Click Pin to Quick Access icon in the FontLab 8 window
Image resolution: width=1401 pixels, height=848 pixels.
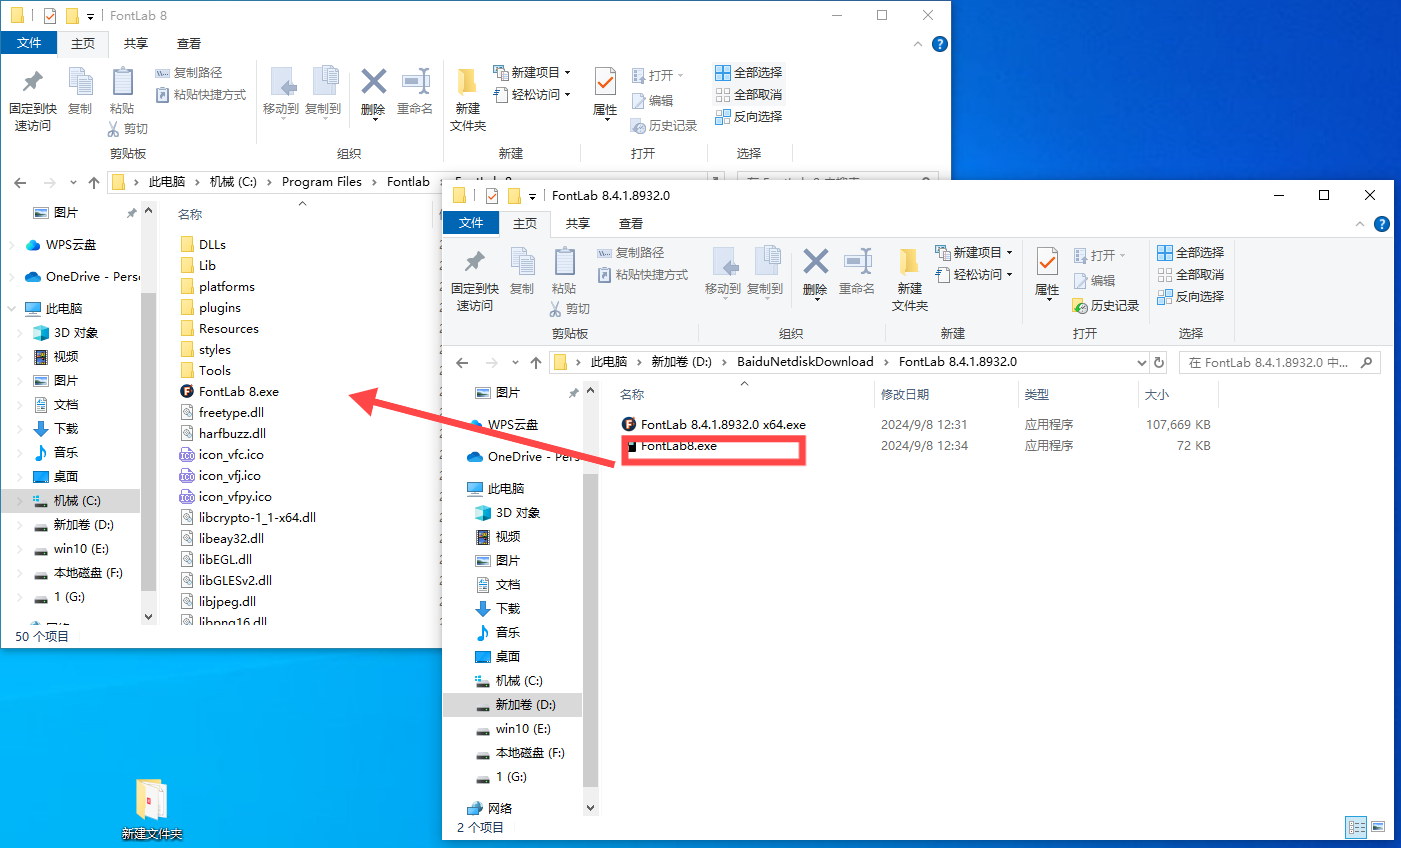(33, 84)
